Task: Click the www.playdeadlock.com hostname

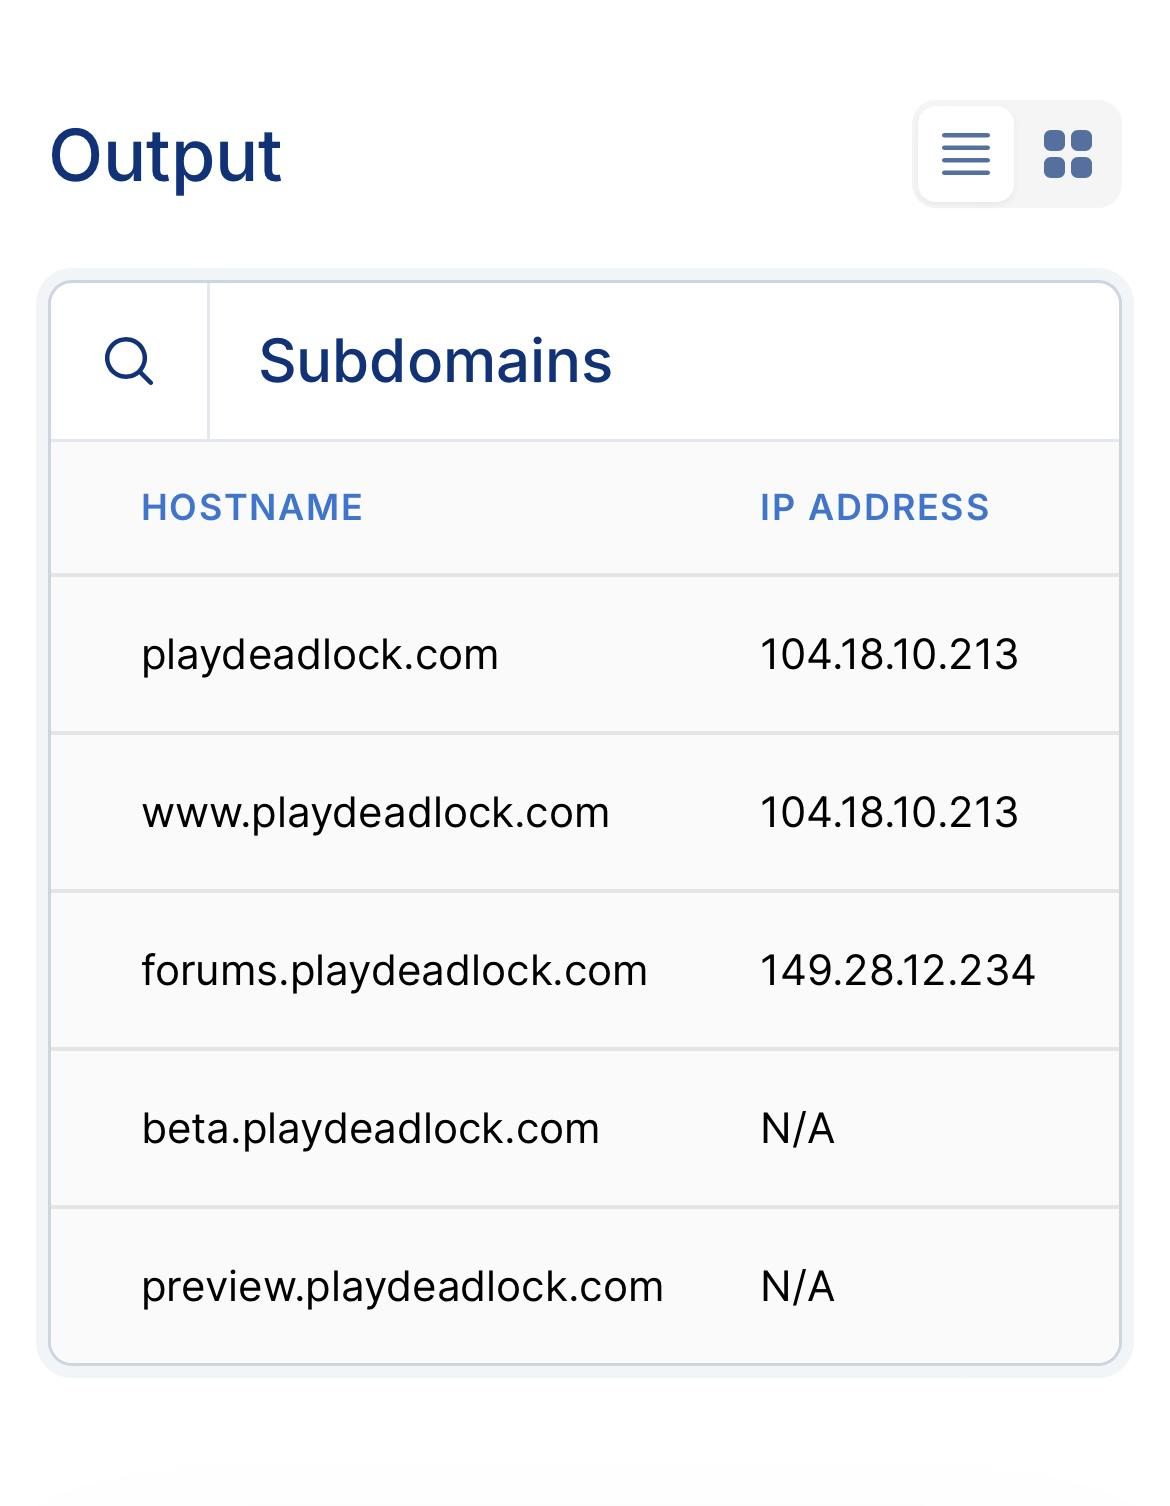Action: (x=376, y=813)
